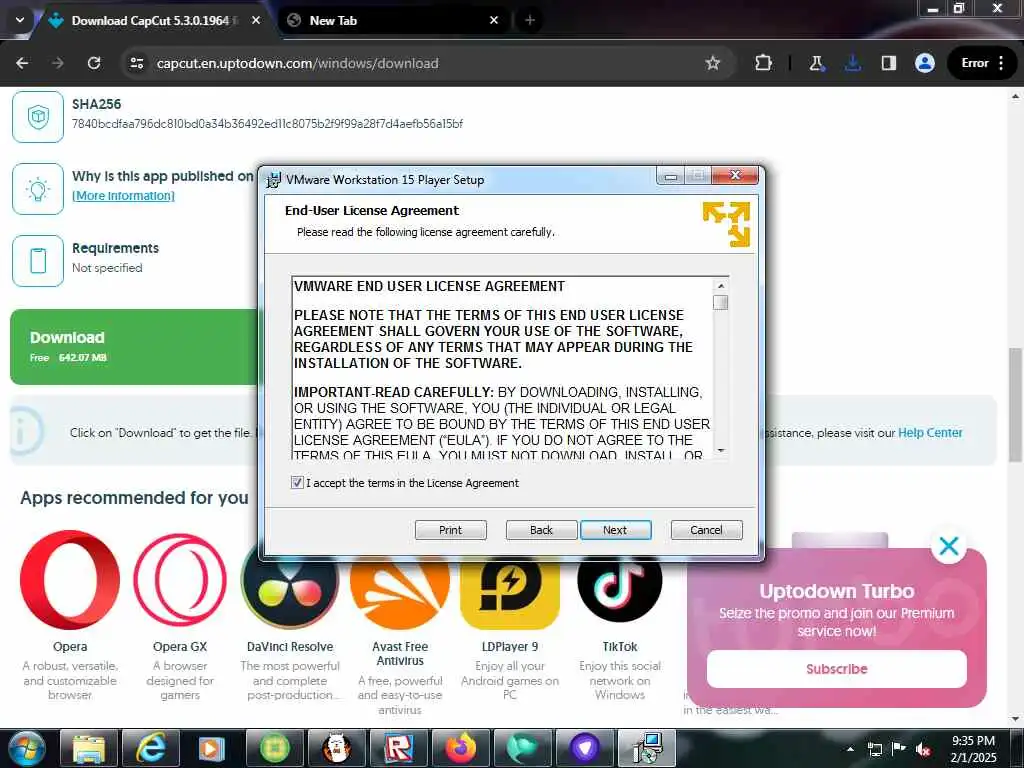Screen dimensions: 1024x768
Task: Open the tab search dropdown arrow
Action: [x=20, y=20]
